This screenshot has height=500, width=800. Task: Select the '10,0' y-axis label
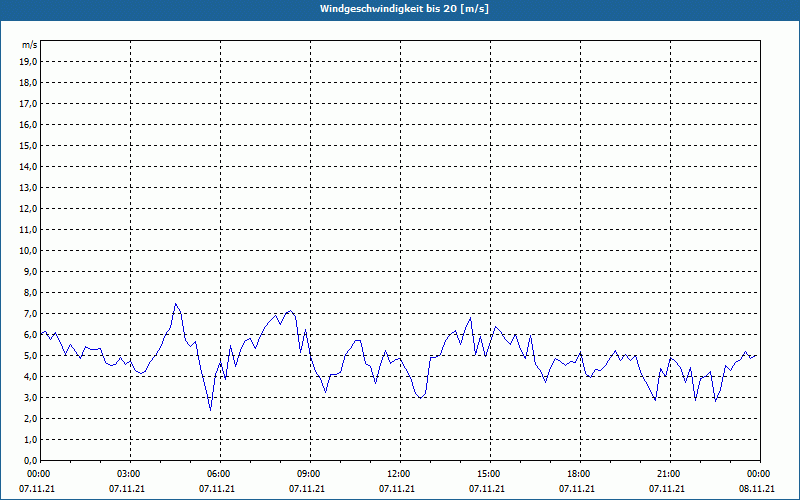click(x=28, y=251)
